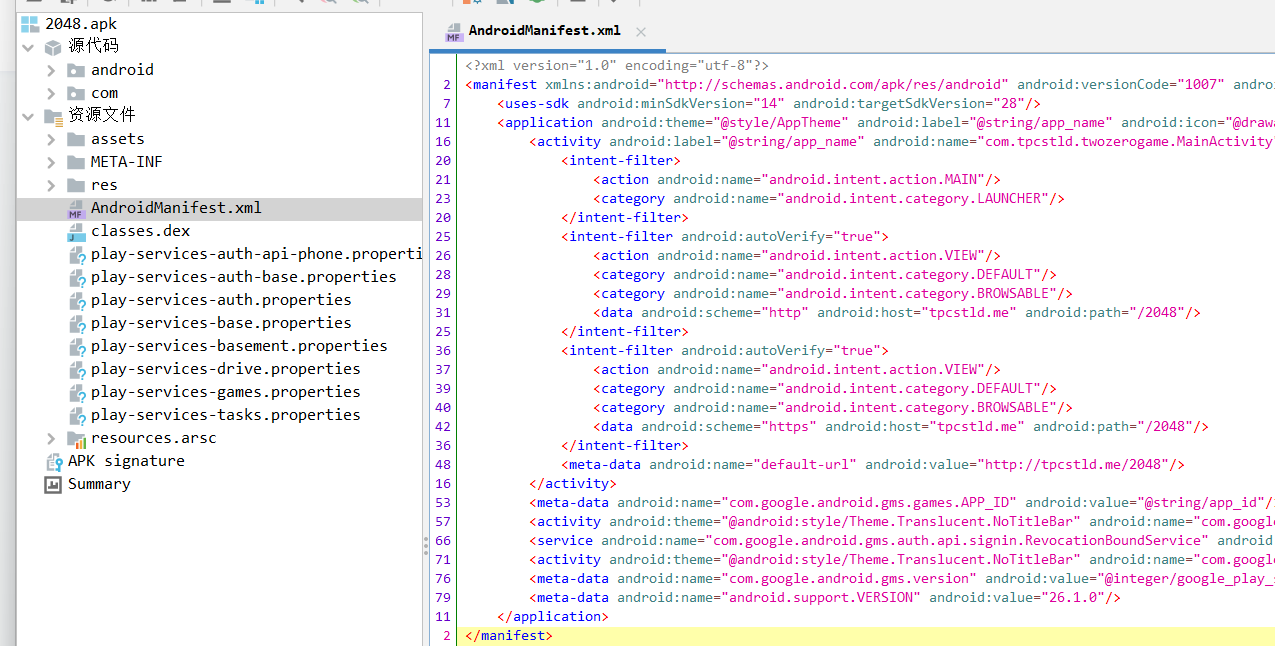Click the 资源文件 resources icon
Screen dimensions: 1275x646
tap(53, 116)
